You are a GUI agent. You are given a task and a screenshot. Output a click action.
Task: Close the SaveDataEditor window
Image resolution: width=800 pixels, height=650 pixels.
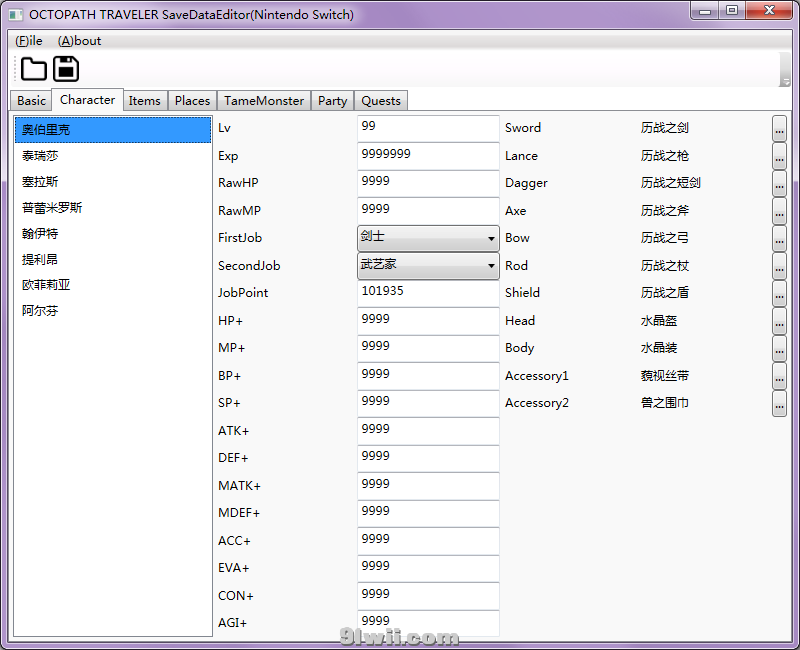[x=769, y=11]
